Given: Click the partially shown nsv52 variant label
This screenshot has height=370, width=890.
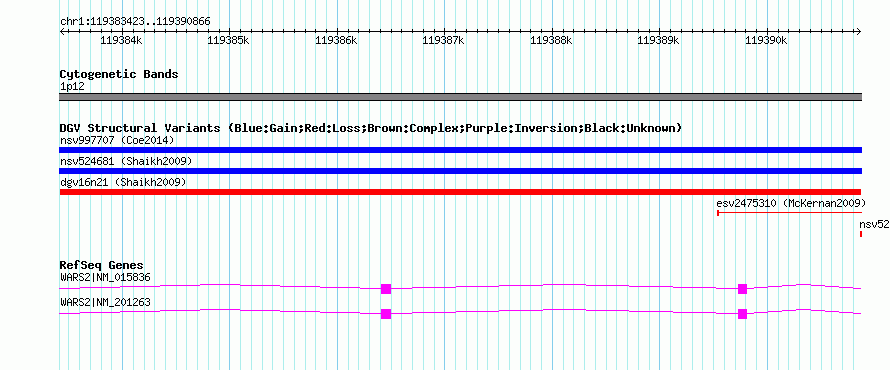Looking at the screenshot, I should point(874,224).
